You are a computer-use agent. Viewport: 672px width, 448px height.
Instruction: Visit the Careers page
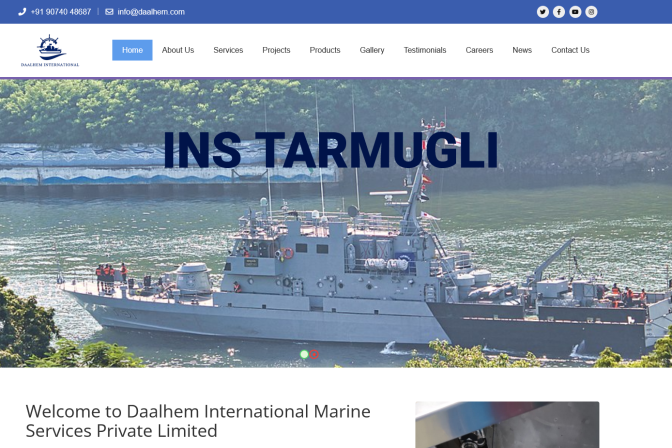[x=479, y=50]
